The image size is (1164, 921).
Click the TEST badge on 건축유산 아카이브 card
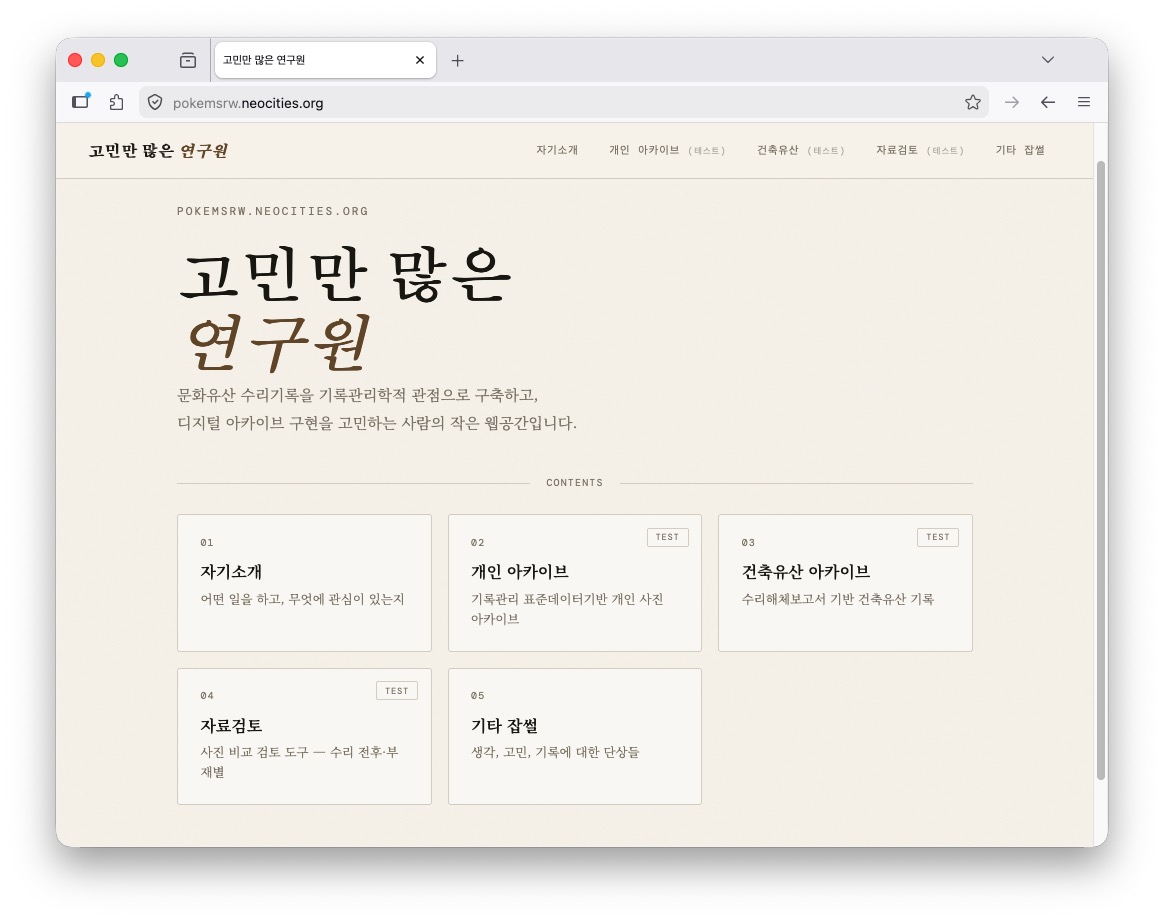(938, 537)
